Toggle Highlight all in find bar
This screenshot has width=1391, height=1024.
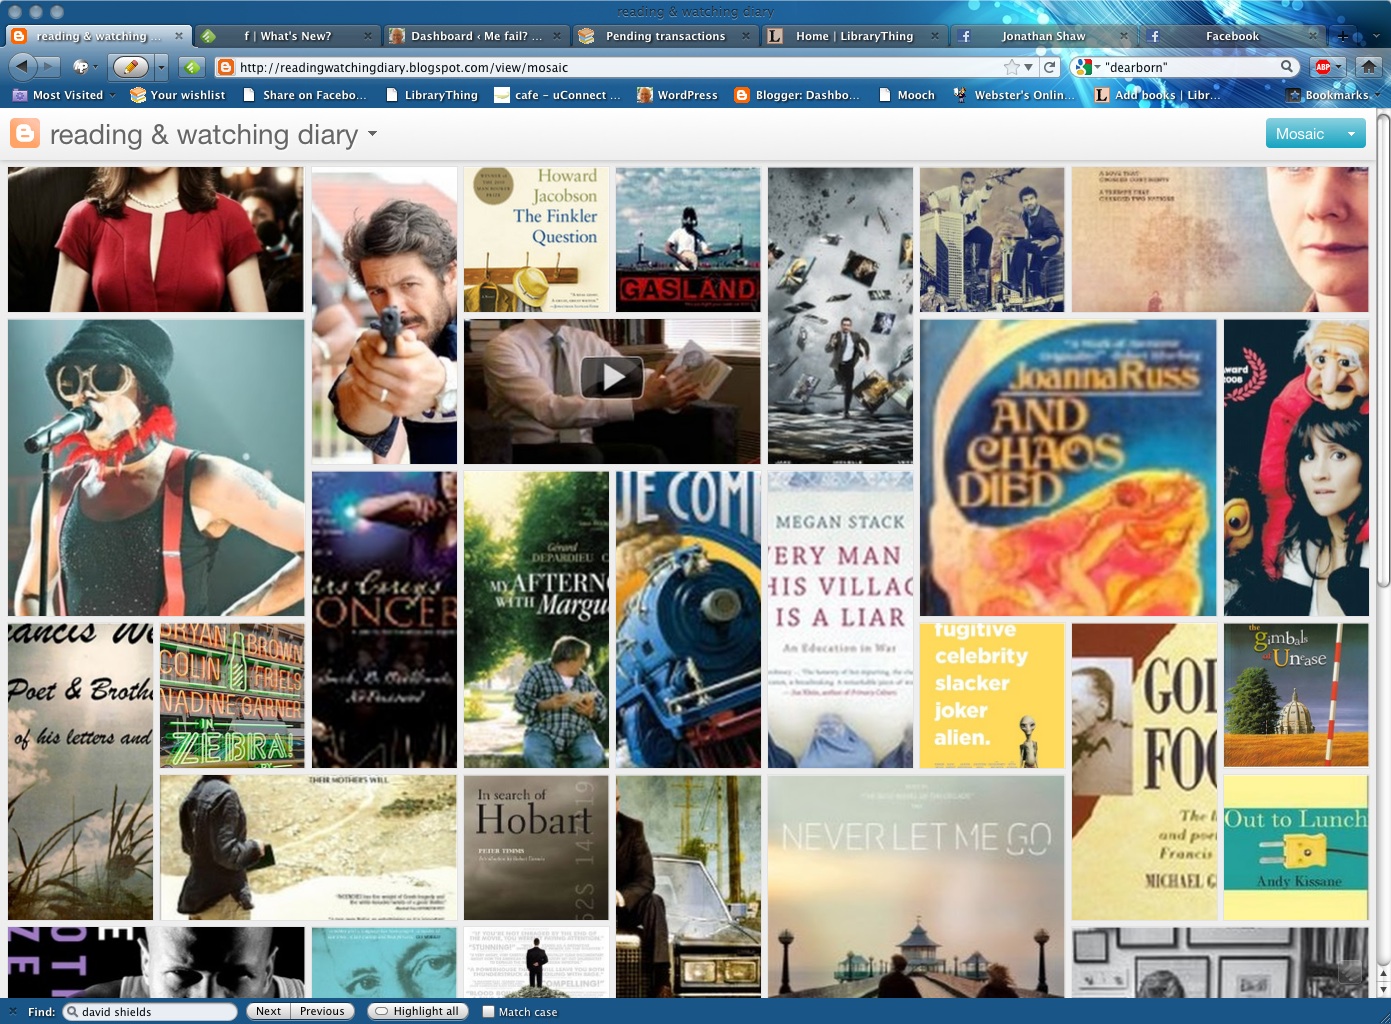tap(417, 1012)
